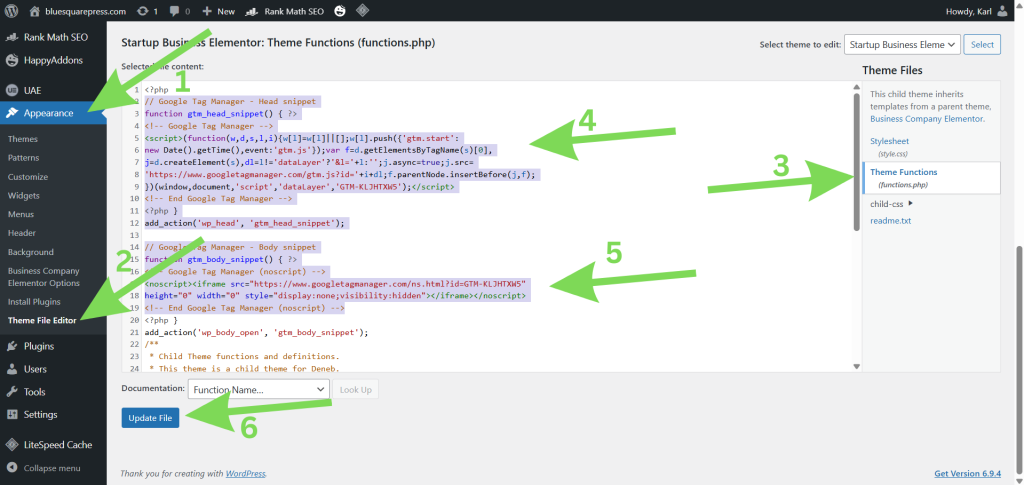Image resolution: width=1024 pixels, height=485 pixels.
Task: Click the WordPress logo in admin bar
Action: 12,11
